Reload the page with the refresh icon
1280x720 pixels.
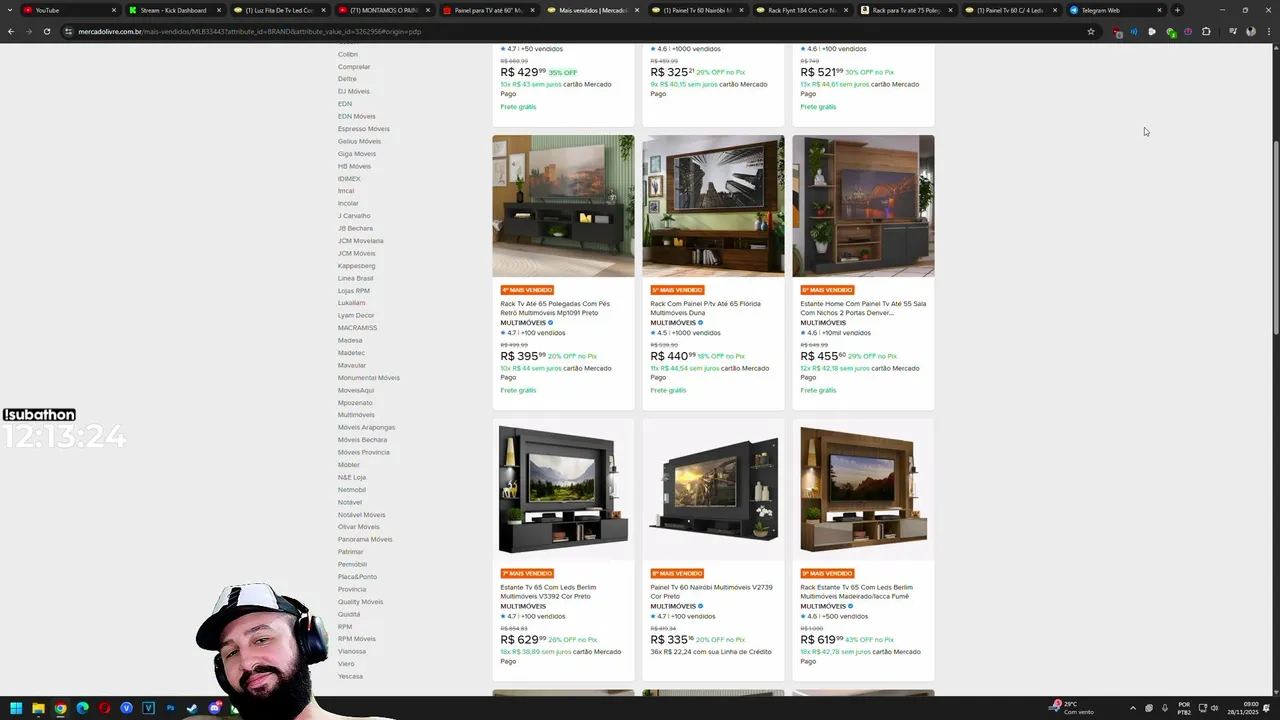[47, 31]
